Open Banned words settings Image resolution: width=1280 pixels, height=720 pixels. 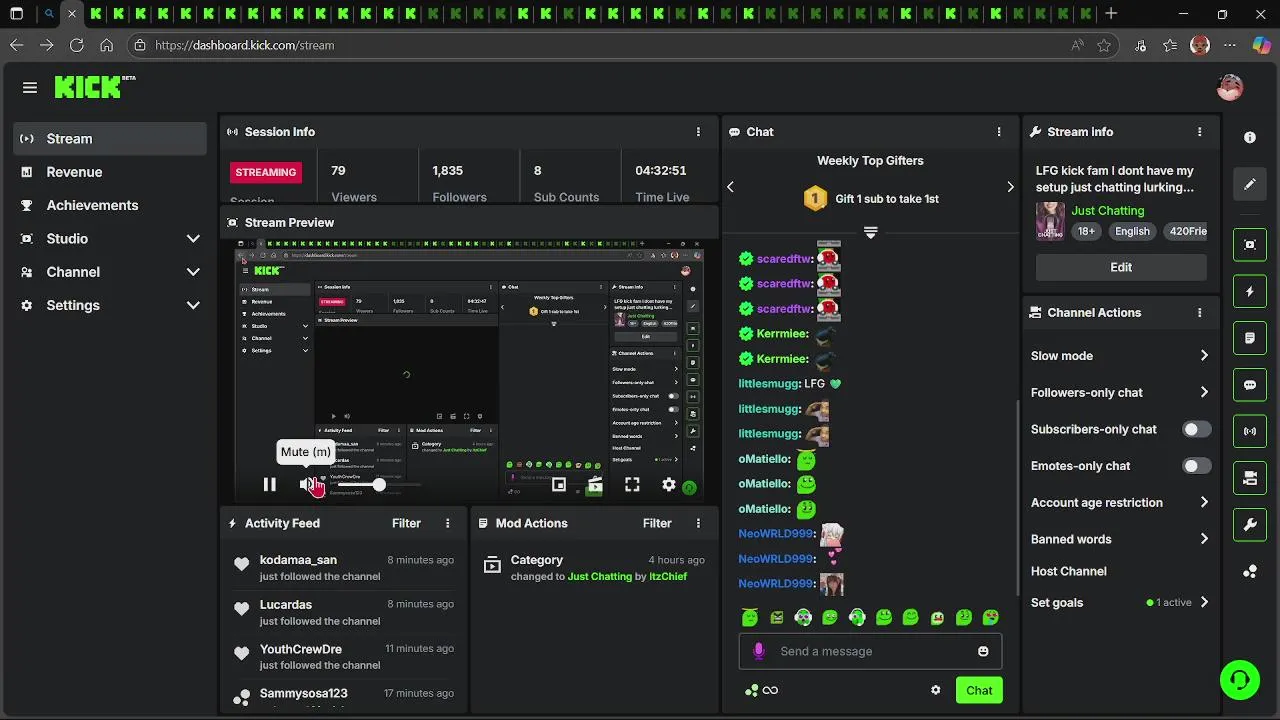coord(1120,539)
